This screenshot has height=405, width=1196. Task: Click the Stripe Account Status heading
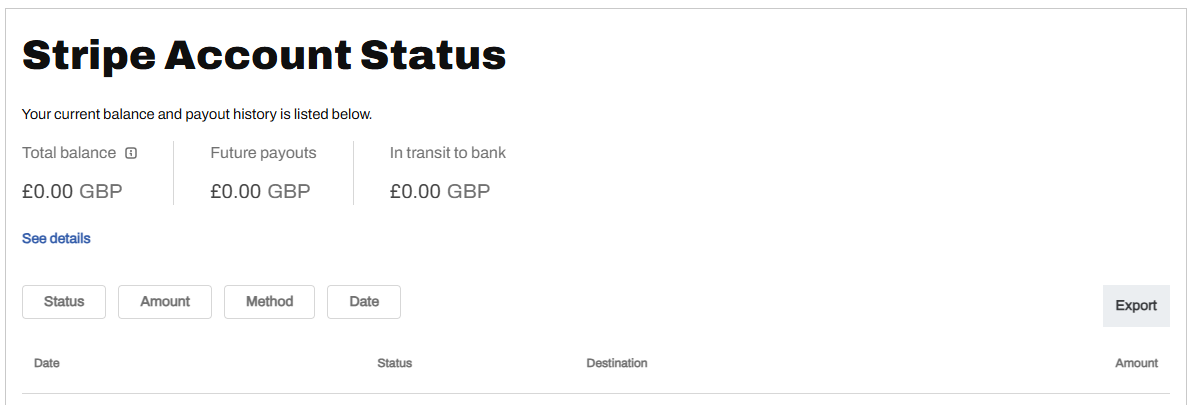[x=264, y=55]
